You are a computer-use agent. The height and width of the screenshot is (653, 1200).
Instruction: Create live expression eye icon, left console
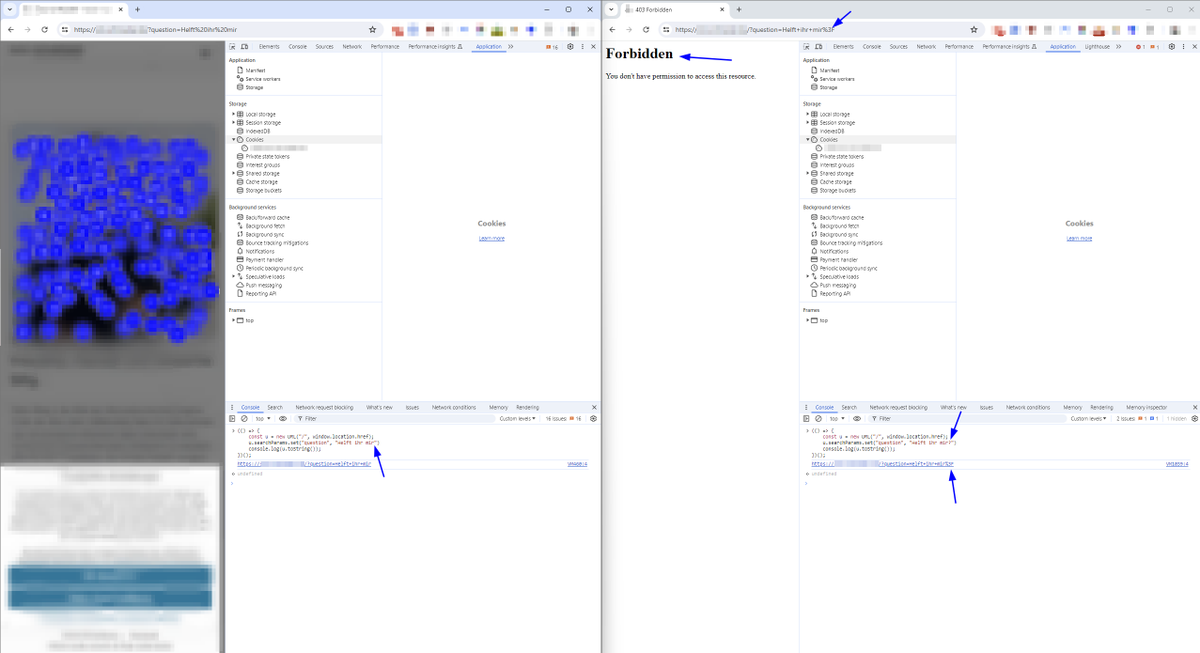[283, 419]
